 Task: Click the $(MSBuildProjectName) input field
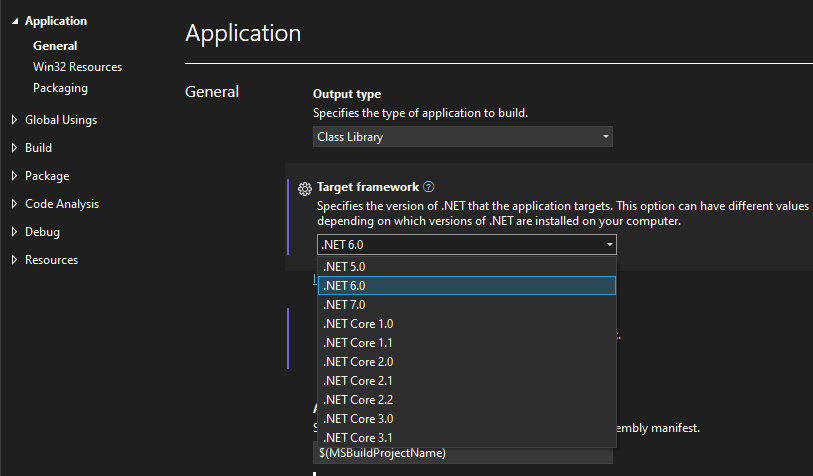coord(462,454)
